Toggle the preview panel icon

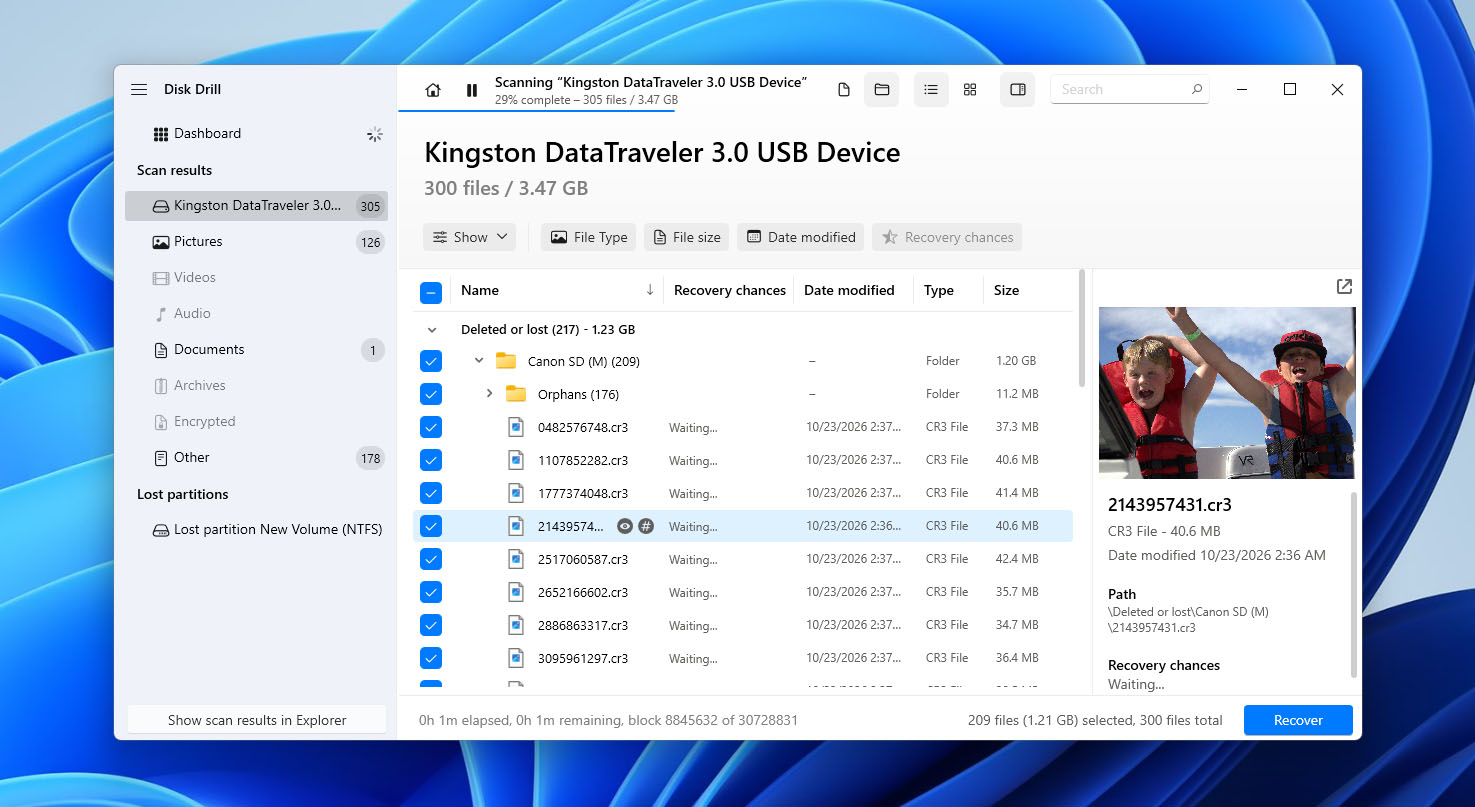click(x=1018, y=90)
